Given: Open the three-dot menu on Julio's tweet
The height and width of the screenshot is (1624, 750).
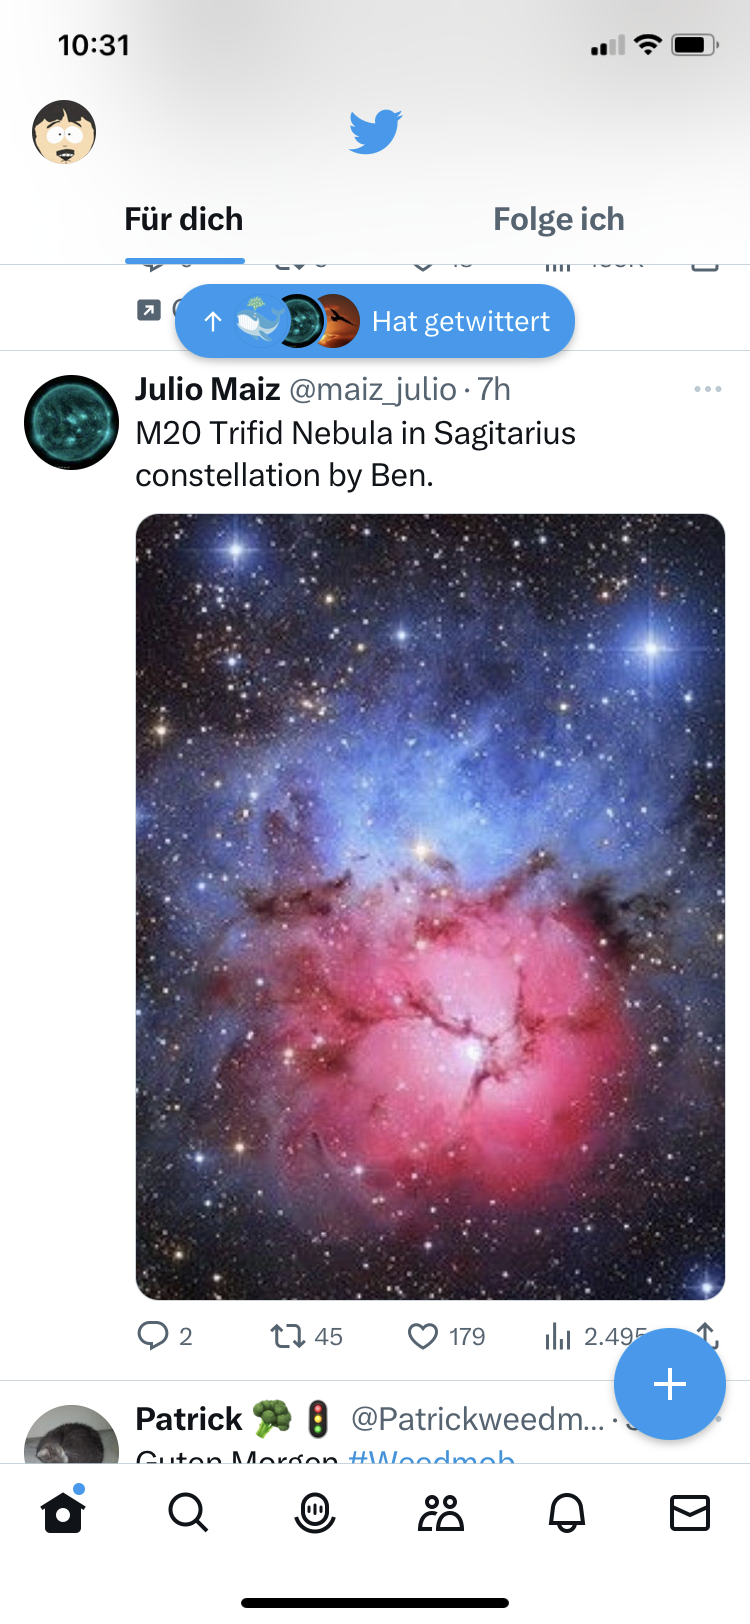Looking at the screenshot, I should click(708, 389).
